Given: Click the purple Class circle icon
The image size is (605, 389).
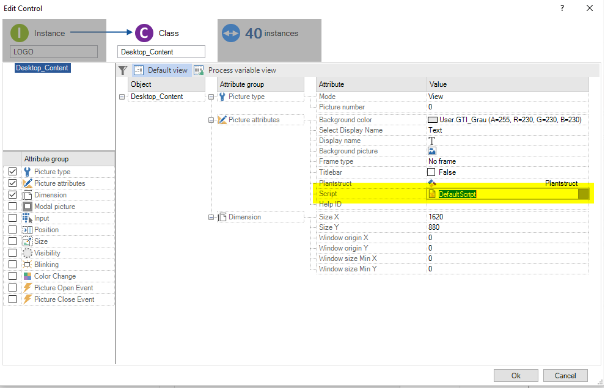Looking at the screenshot, I should point(144,33).
